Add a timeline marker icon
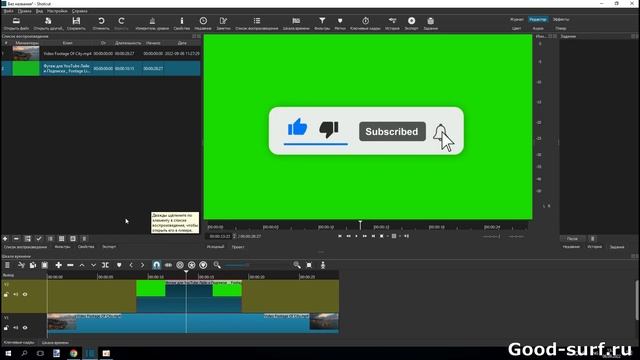640x360 pixels. [119, 265]
